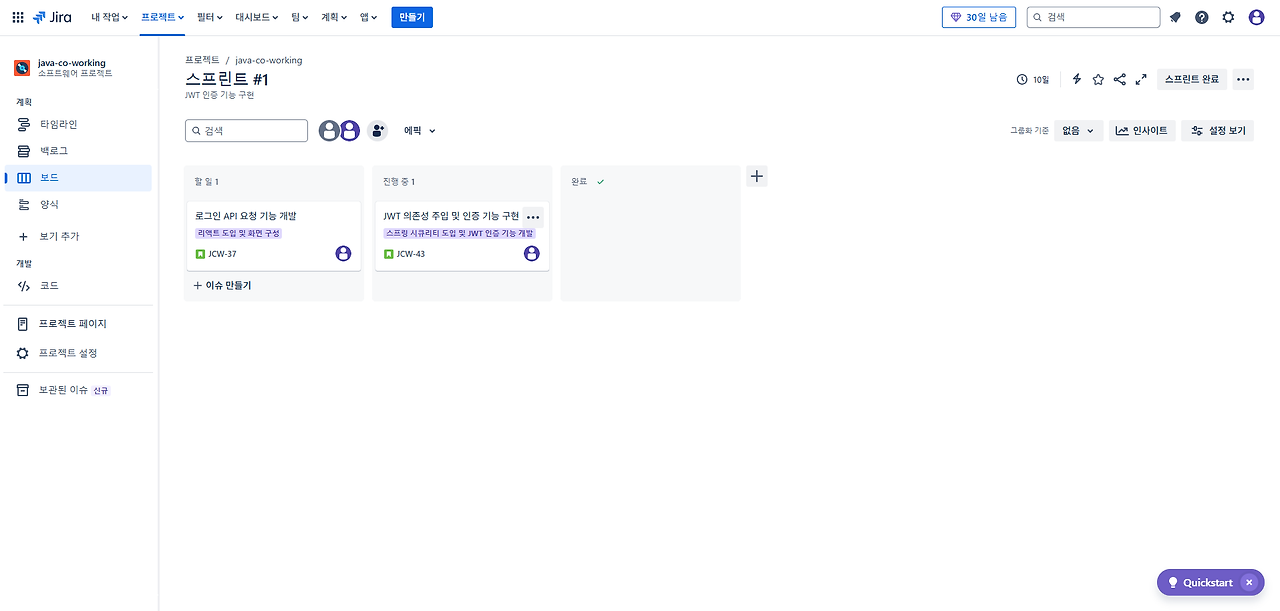Image resolution: width=1280 pixels, height=611 pixels.
Task: Click the 30일 남음 trial button
Action: pos(979,17)
